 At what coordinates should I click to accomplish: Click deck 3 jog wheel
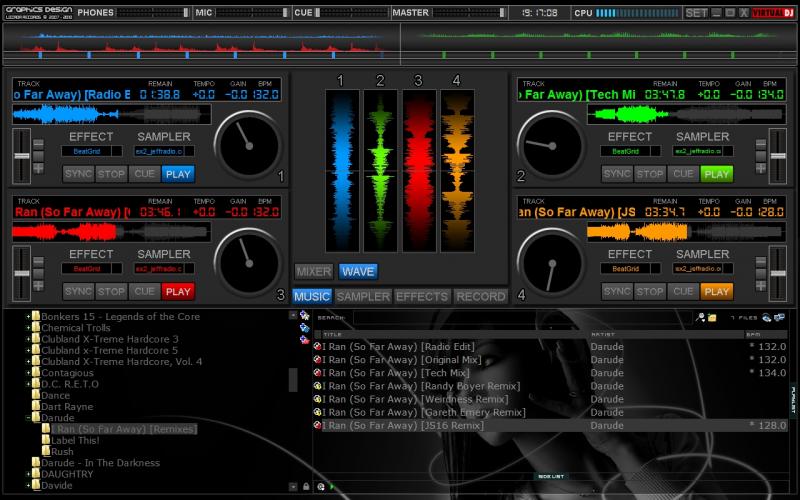248,263
